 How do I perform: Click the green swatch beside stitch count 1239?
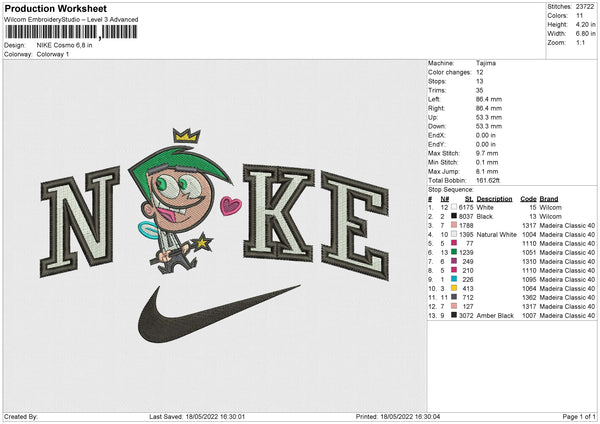(x=454, y=252)
